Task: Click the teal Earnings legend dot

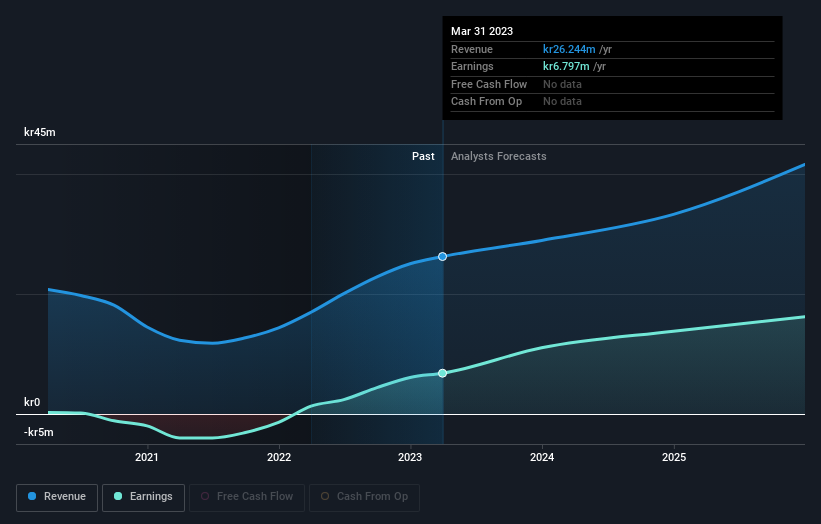Action: [x=118, y=496]
